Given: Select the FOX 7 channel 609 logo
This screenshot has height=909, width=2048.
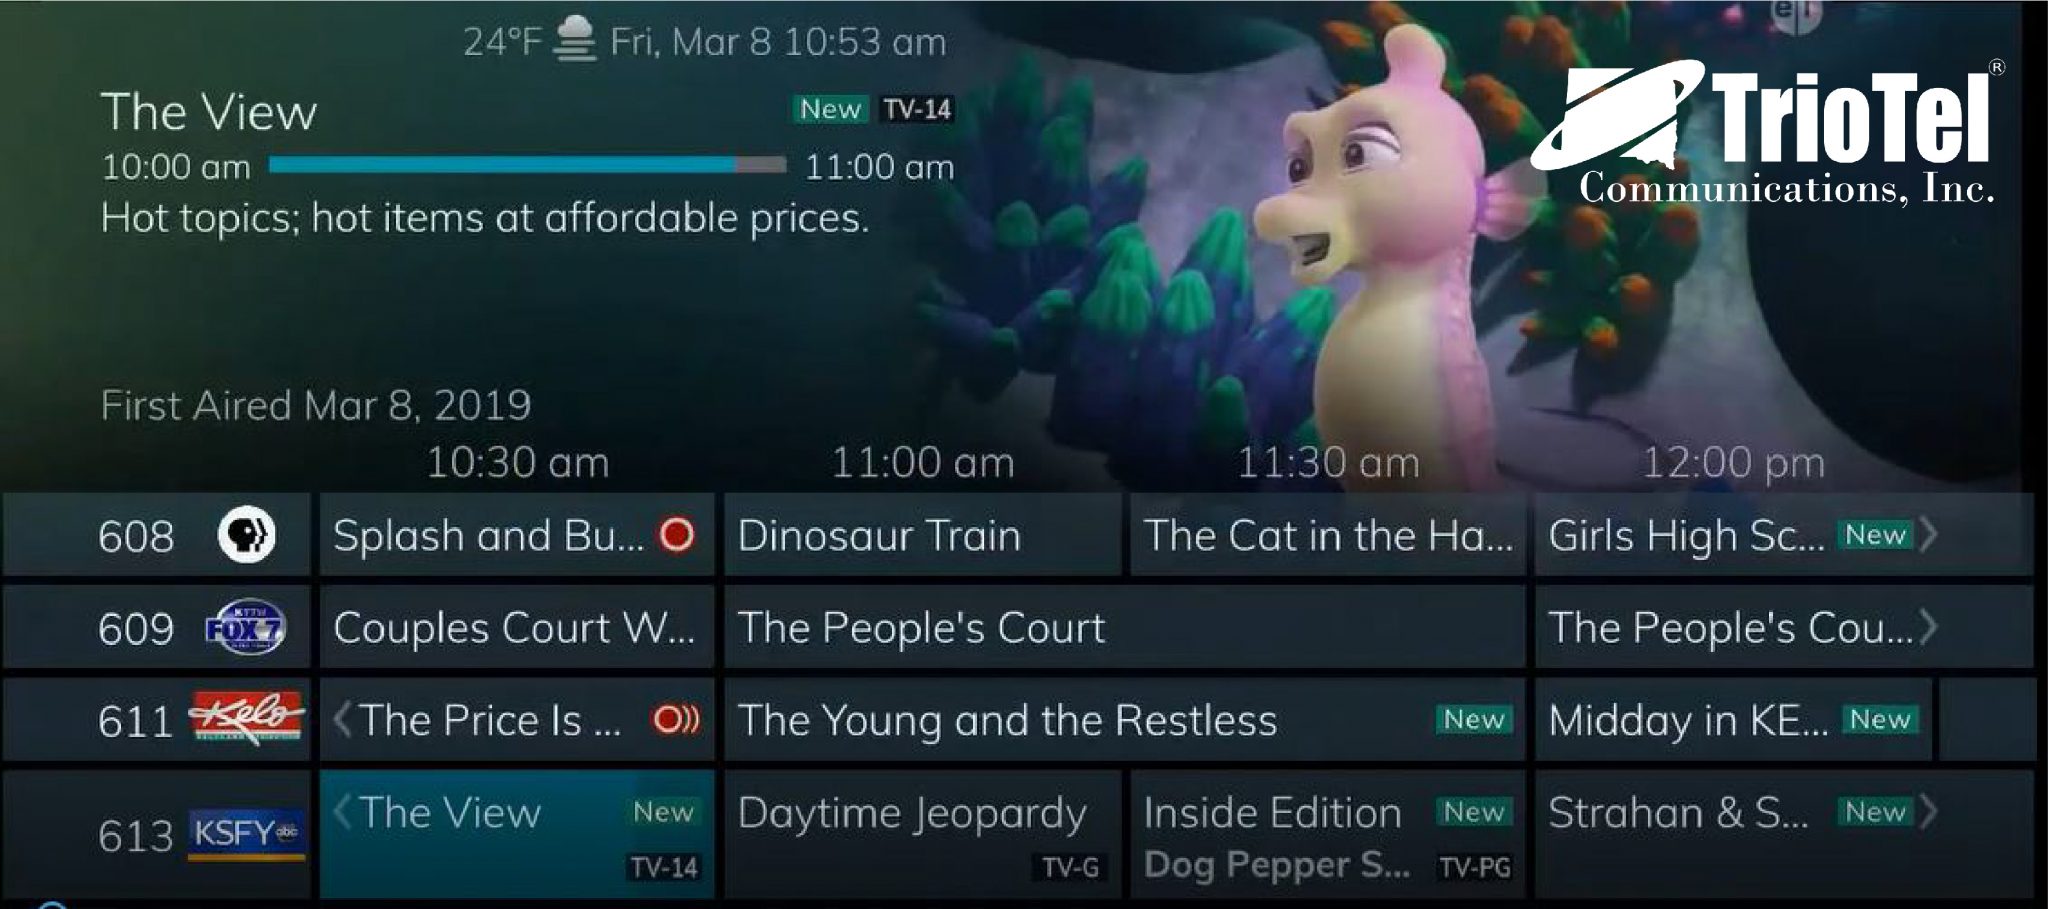Looking at the screenshot, I should pos(245,628).
